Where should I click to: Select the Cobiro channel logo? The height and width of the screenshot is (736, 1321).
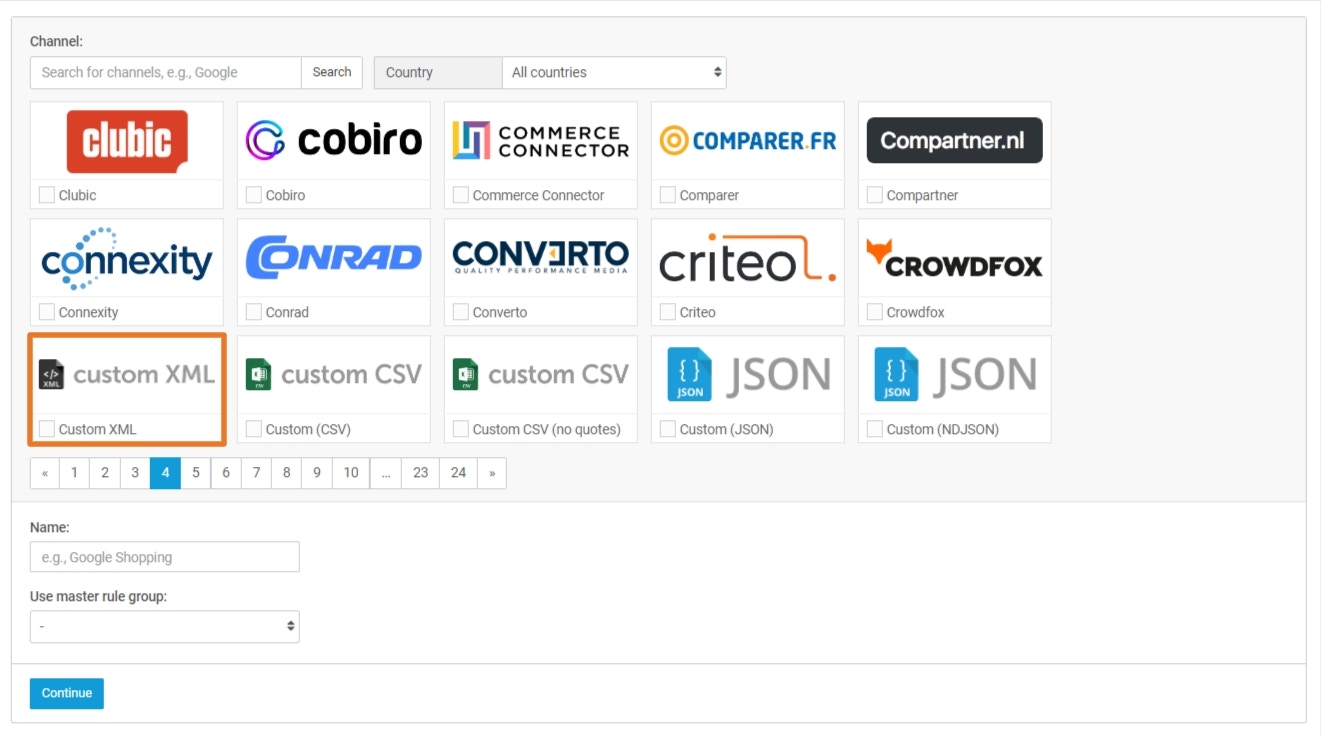[x=334, y=141]
